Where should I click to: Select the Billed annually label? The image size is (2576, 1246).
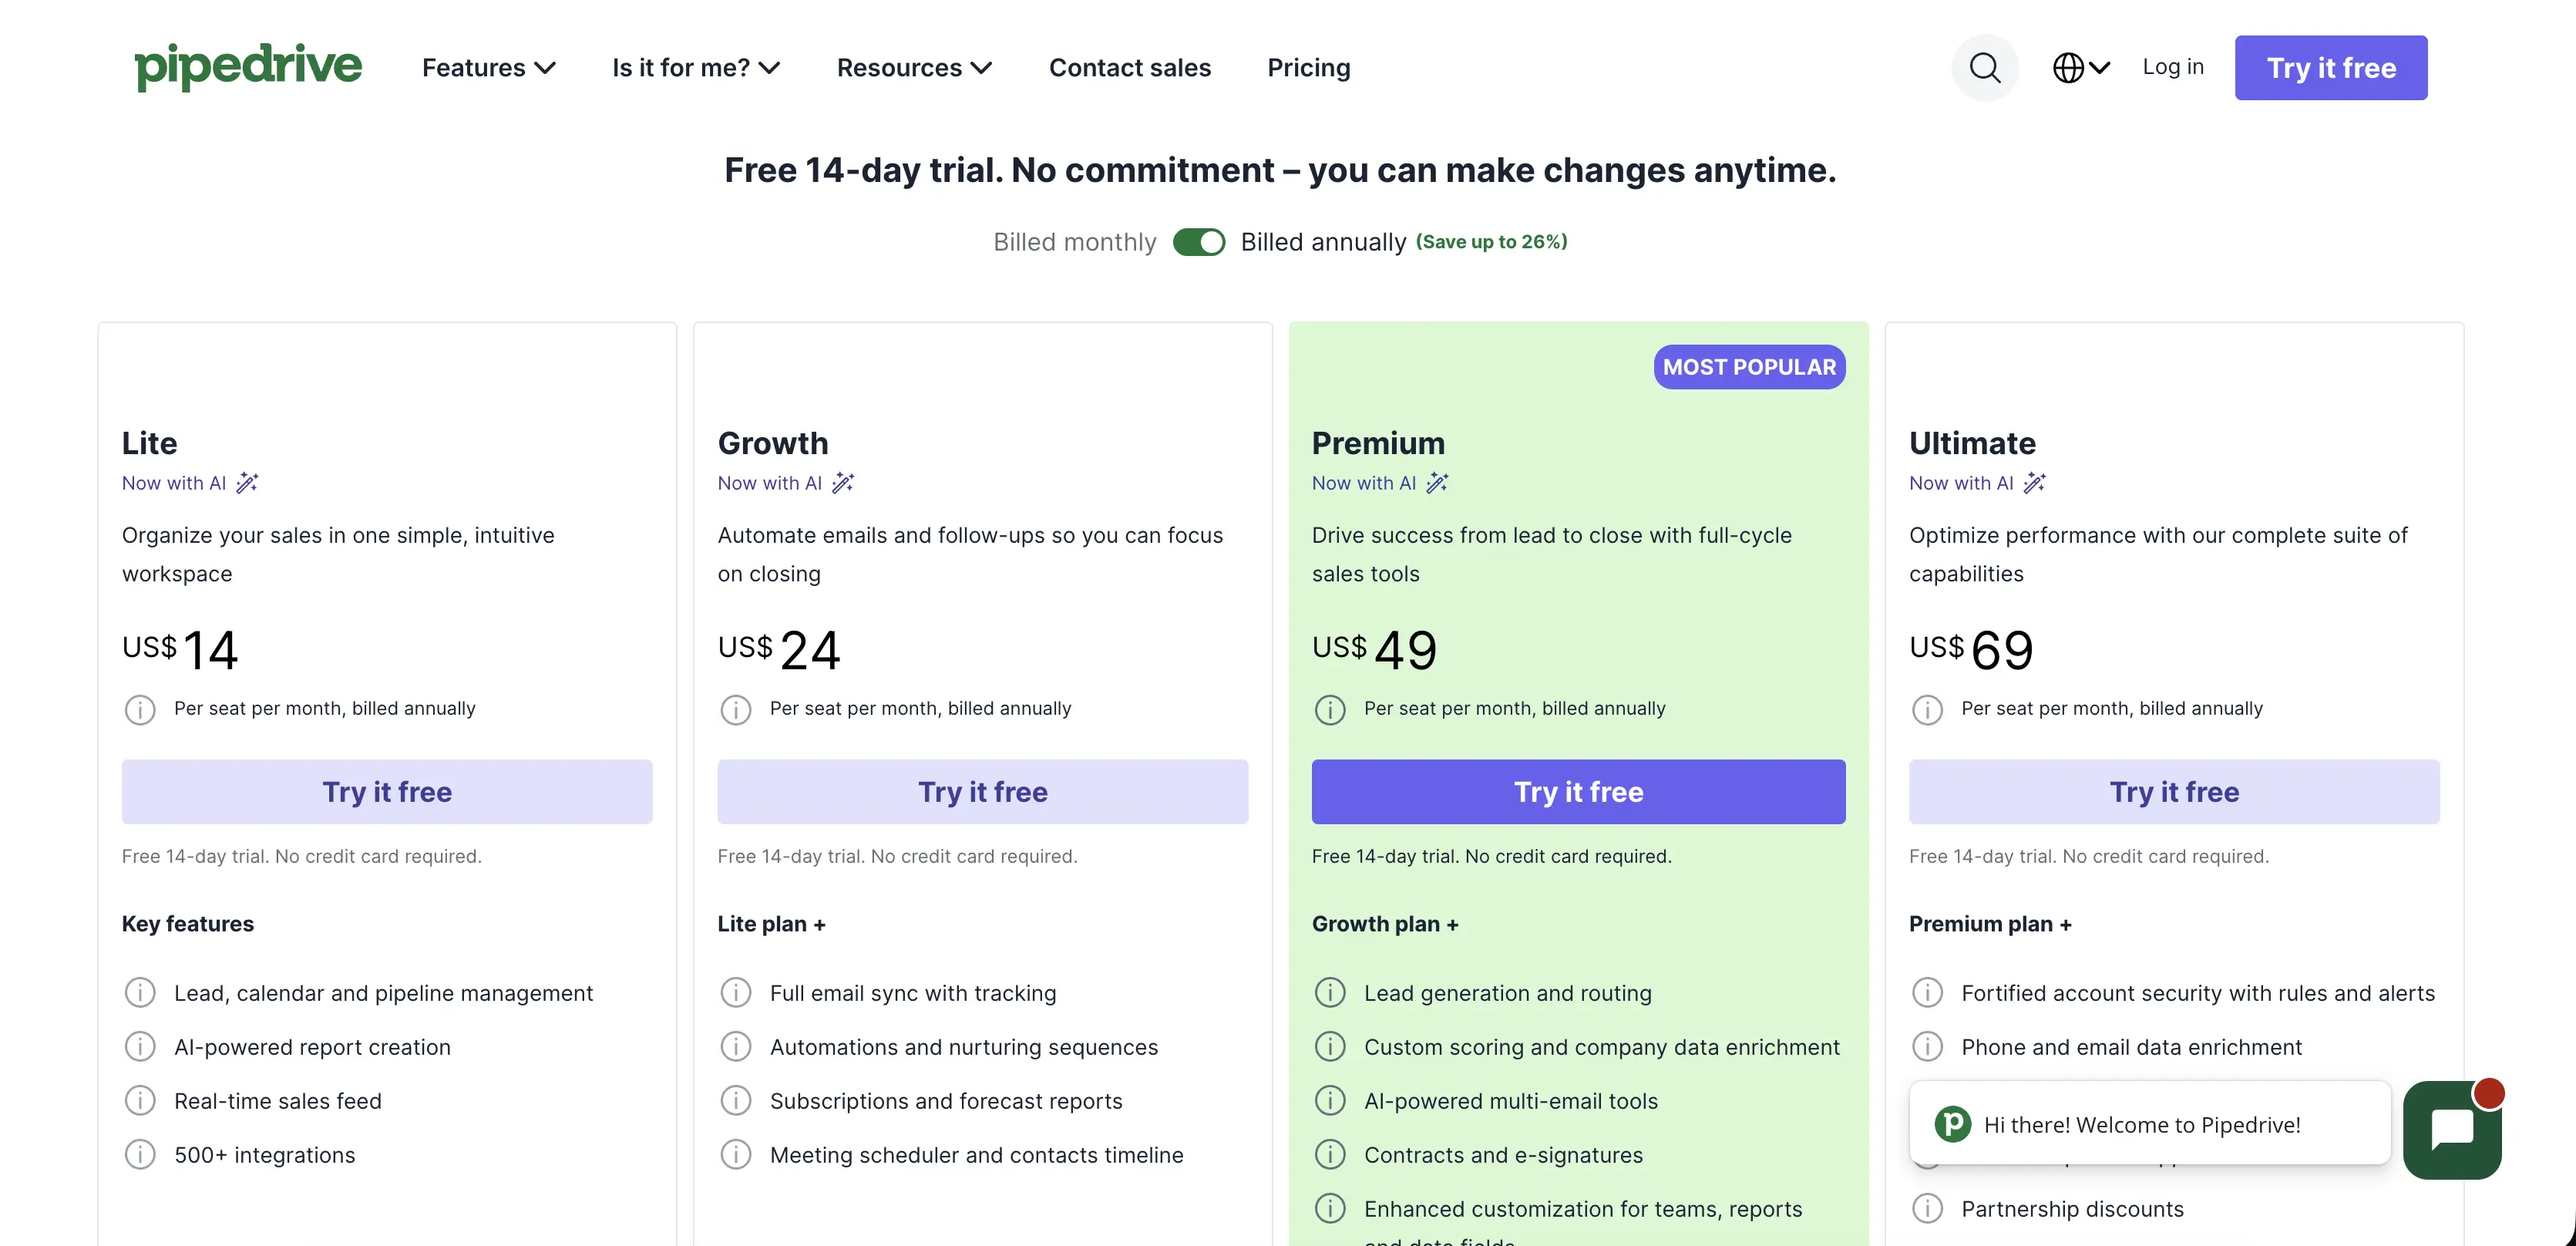coord(1323,242)
